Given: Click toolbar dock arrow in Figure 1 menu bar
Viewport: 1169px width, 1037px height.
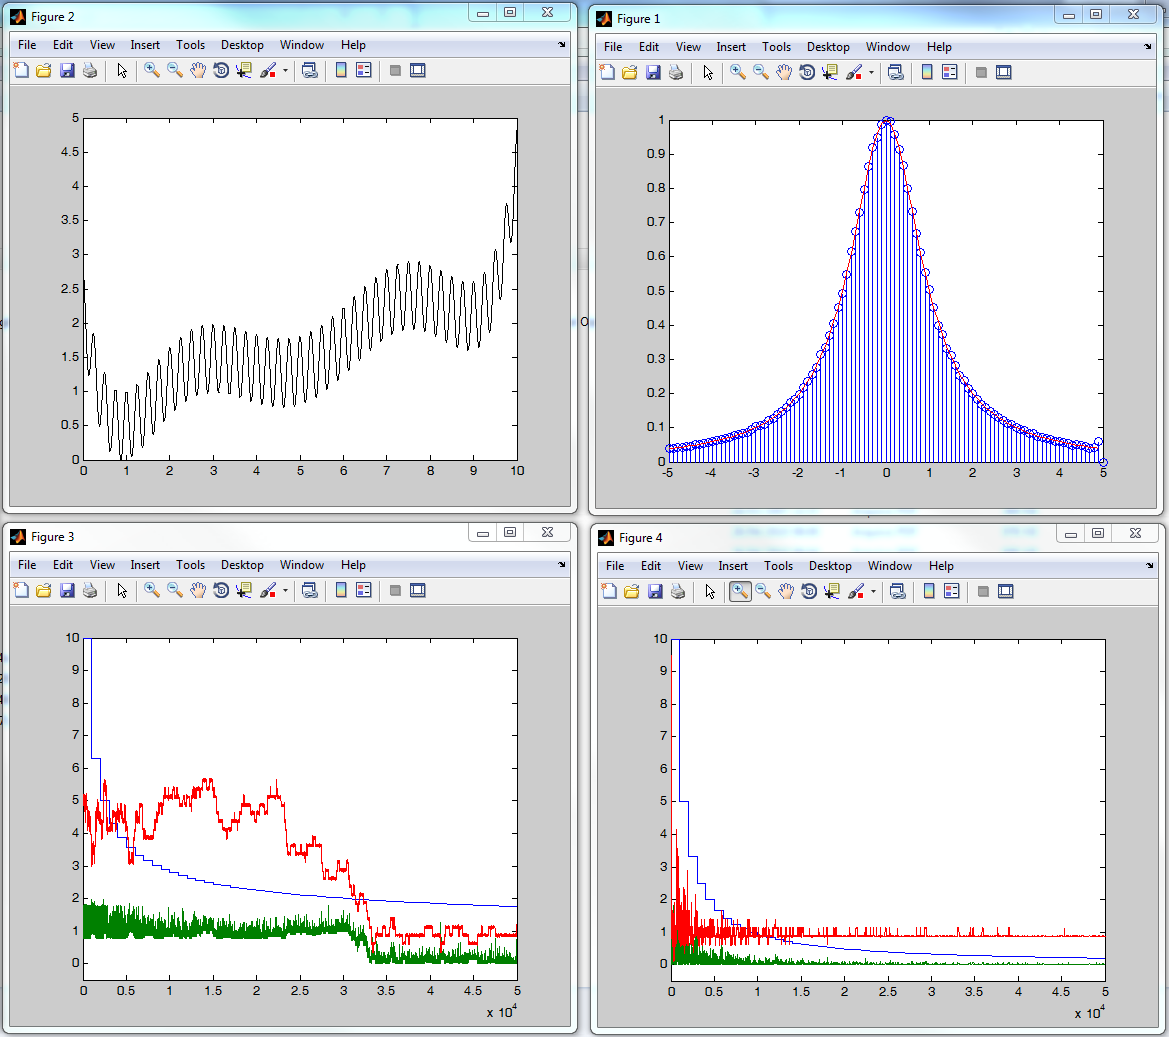Looking at the screenshot, I should click(1147, 47).
